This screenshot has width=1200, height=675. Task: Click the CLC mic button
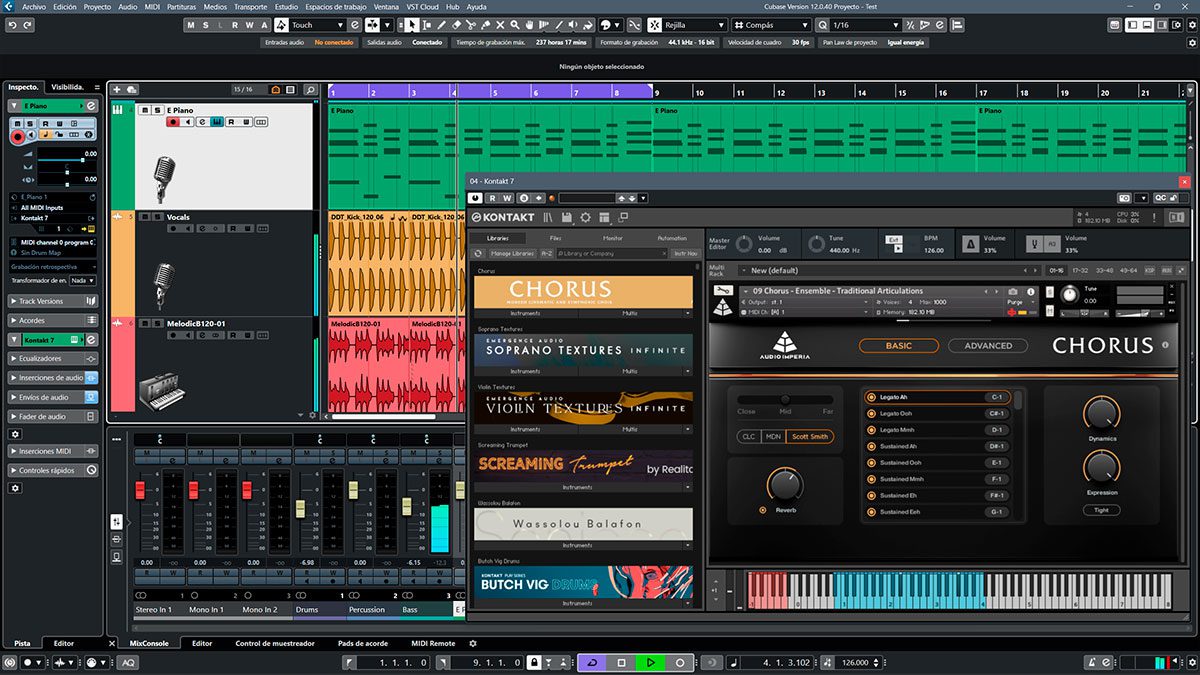pyautogui.click(x=748, y=436)
